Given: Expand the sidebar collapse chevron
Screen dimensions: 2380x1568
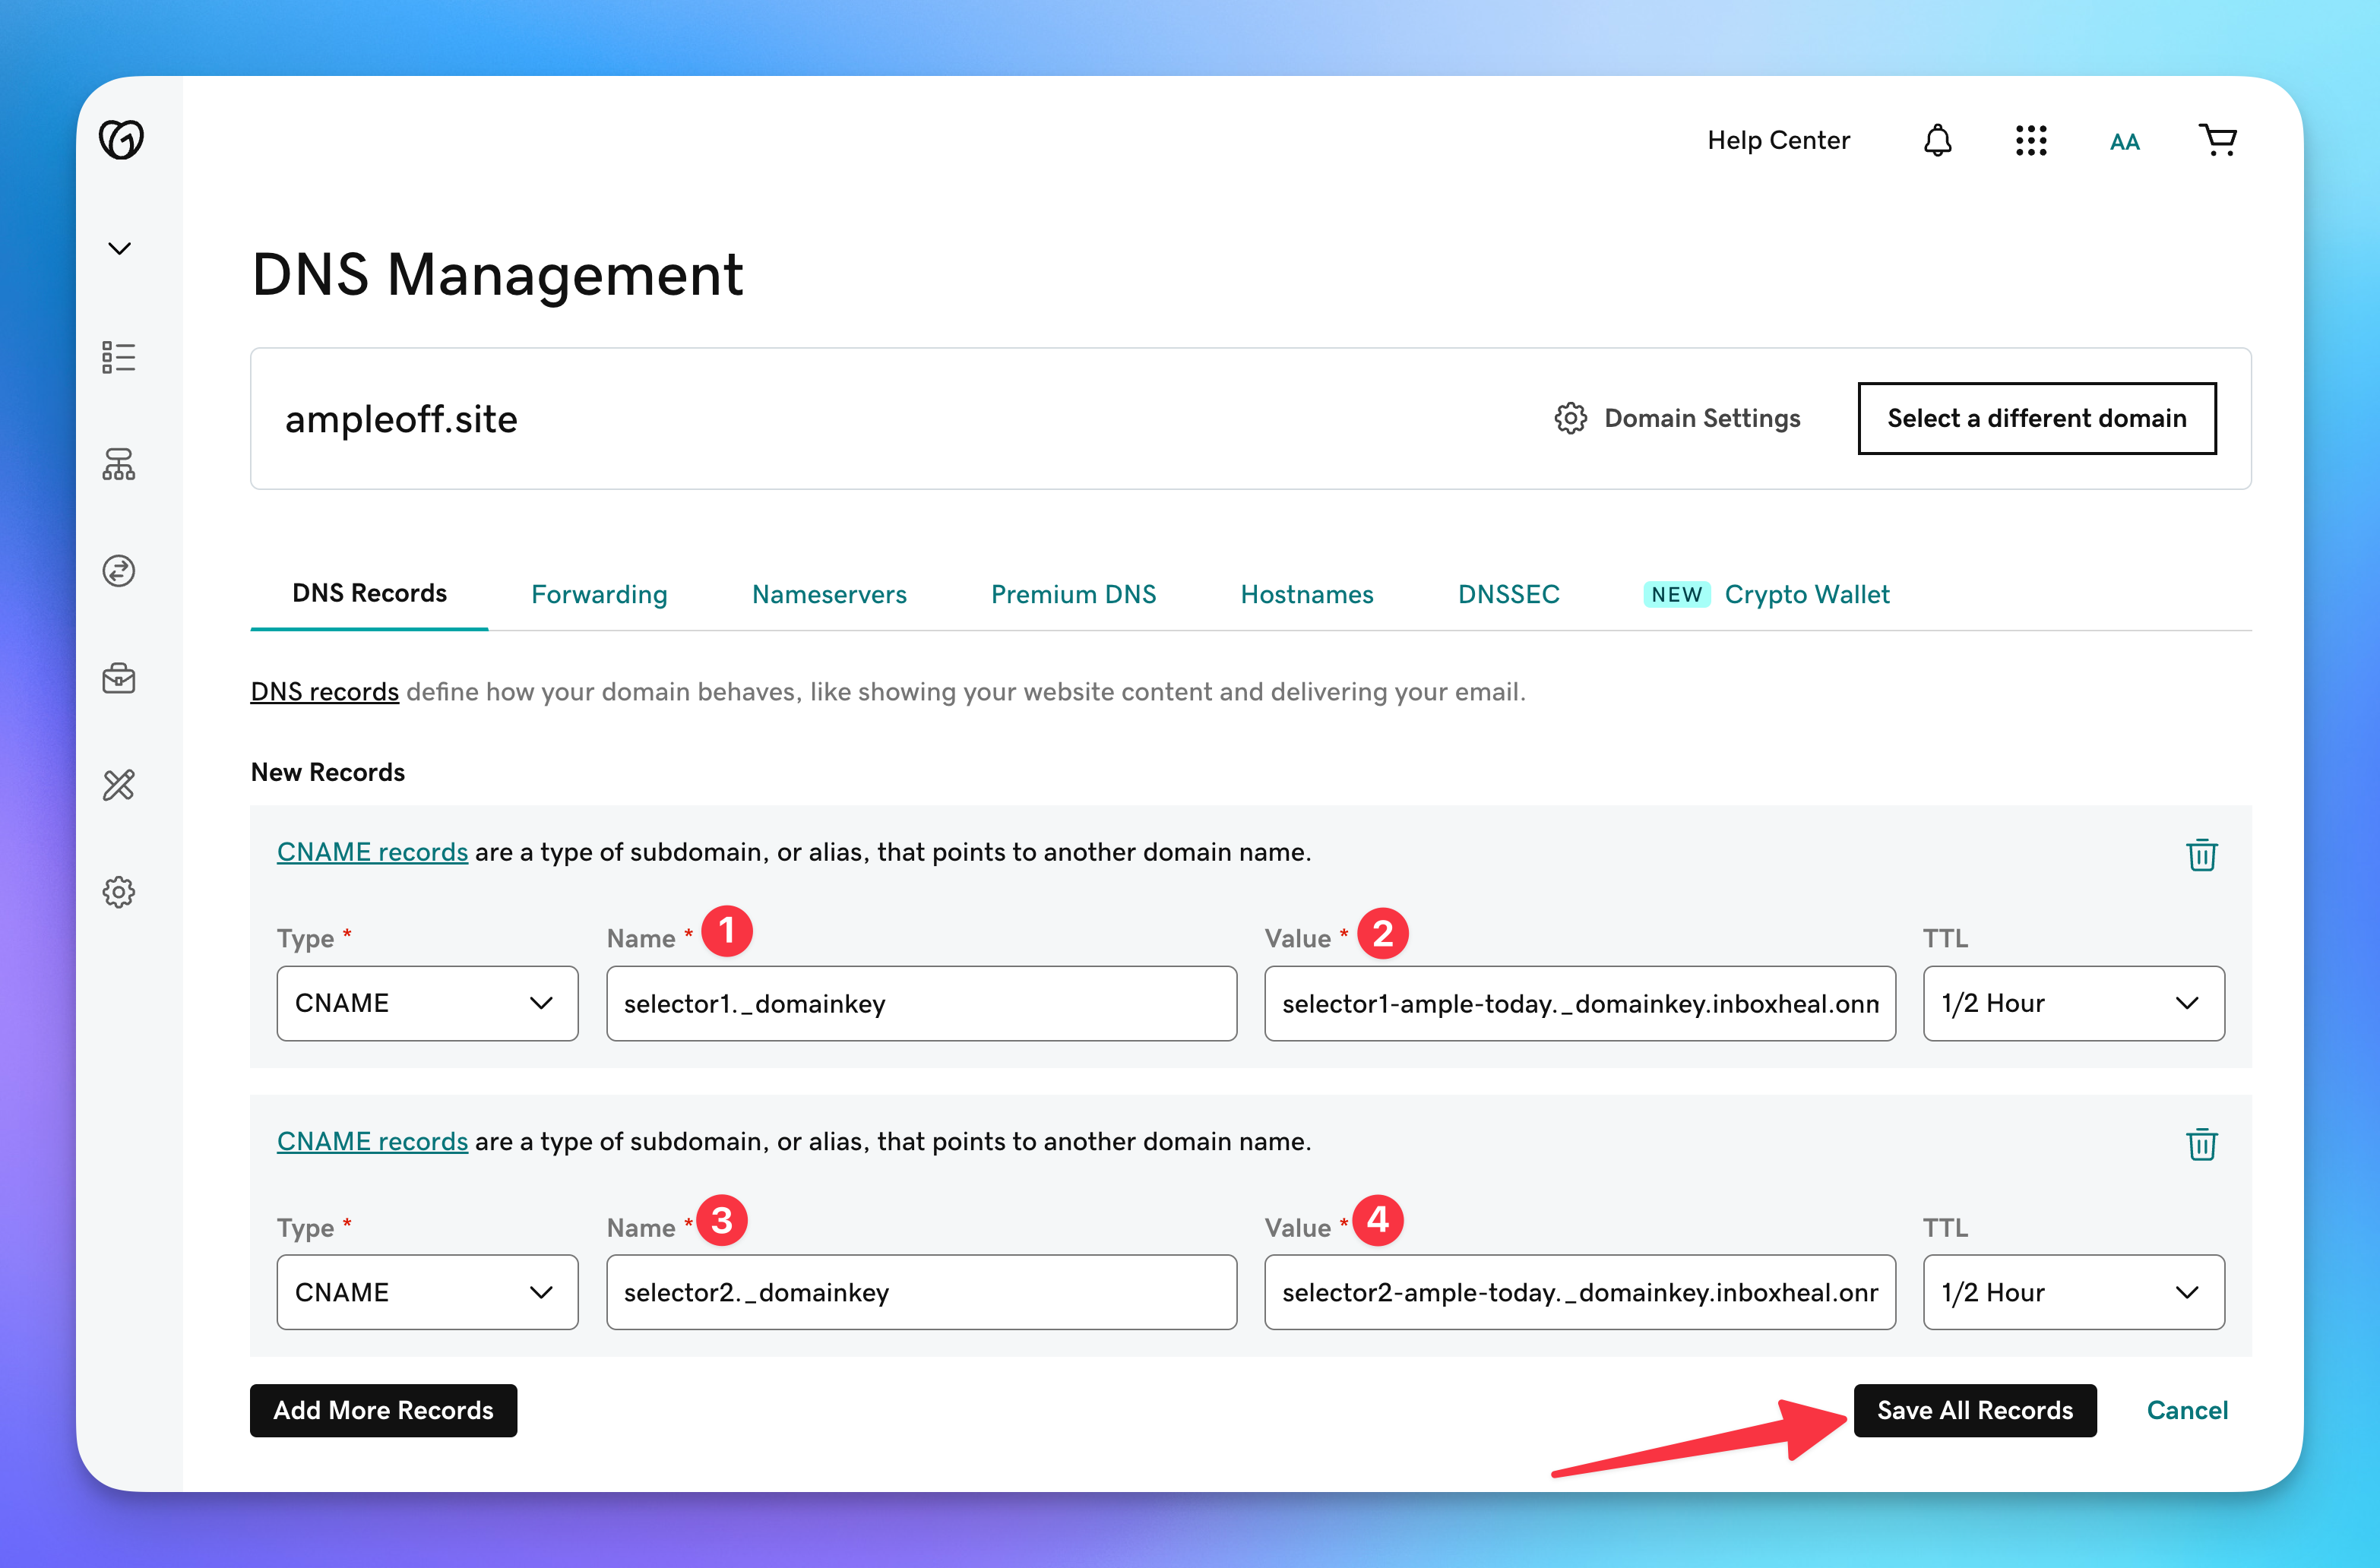Looking at the screenshot, I should (119, 248).
